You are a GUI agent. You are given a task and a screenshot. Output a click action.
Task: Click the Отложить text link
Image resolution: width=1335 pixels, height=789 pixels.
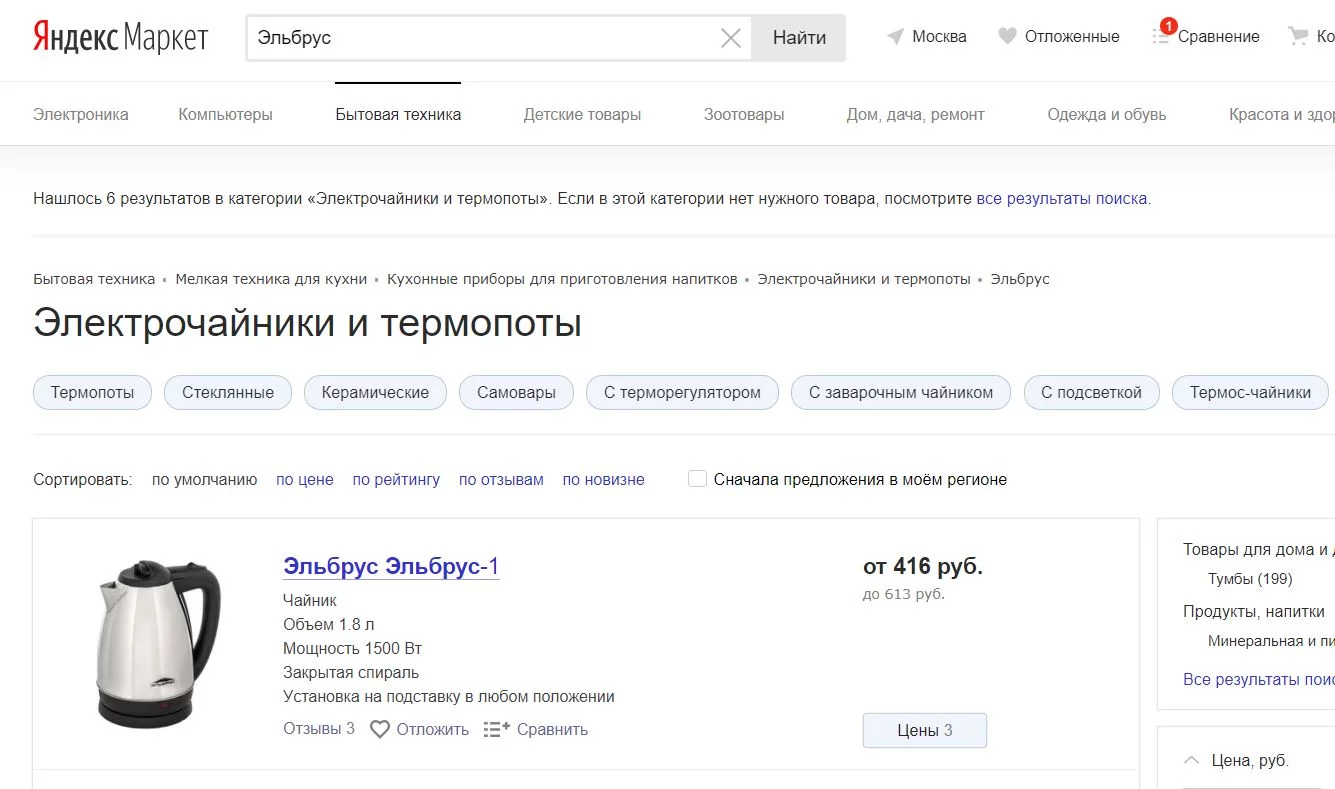pyautogui.click(x=432, y=730)
